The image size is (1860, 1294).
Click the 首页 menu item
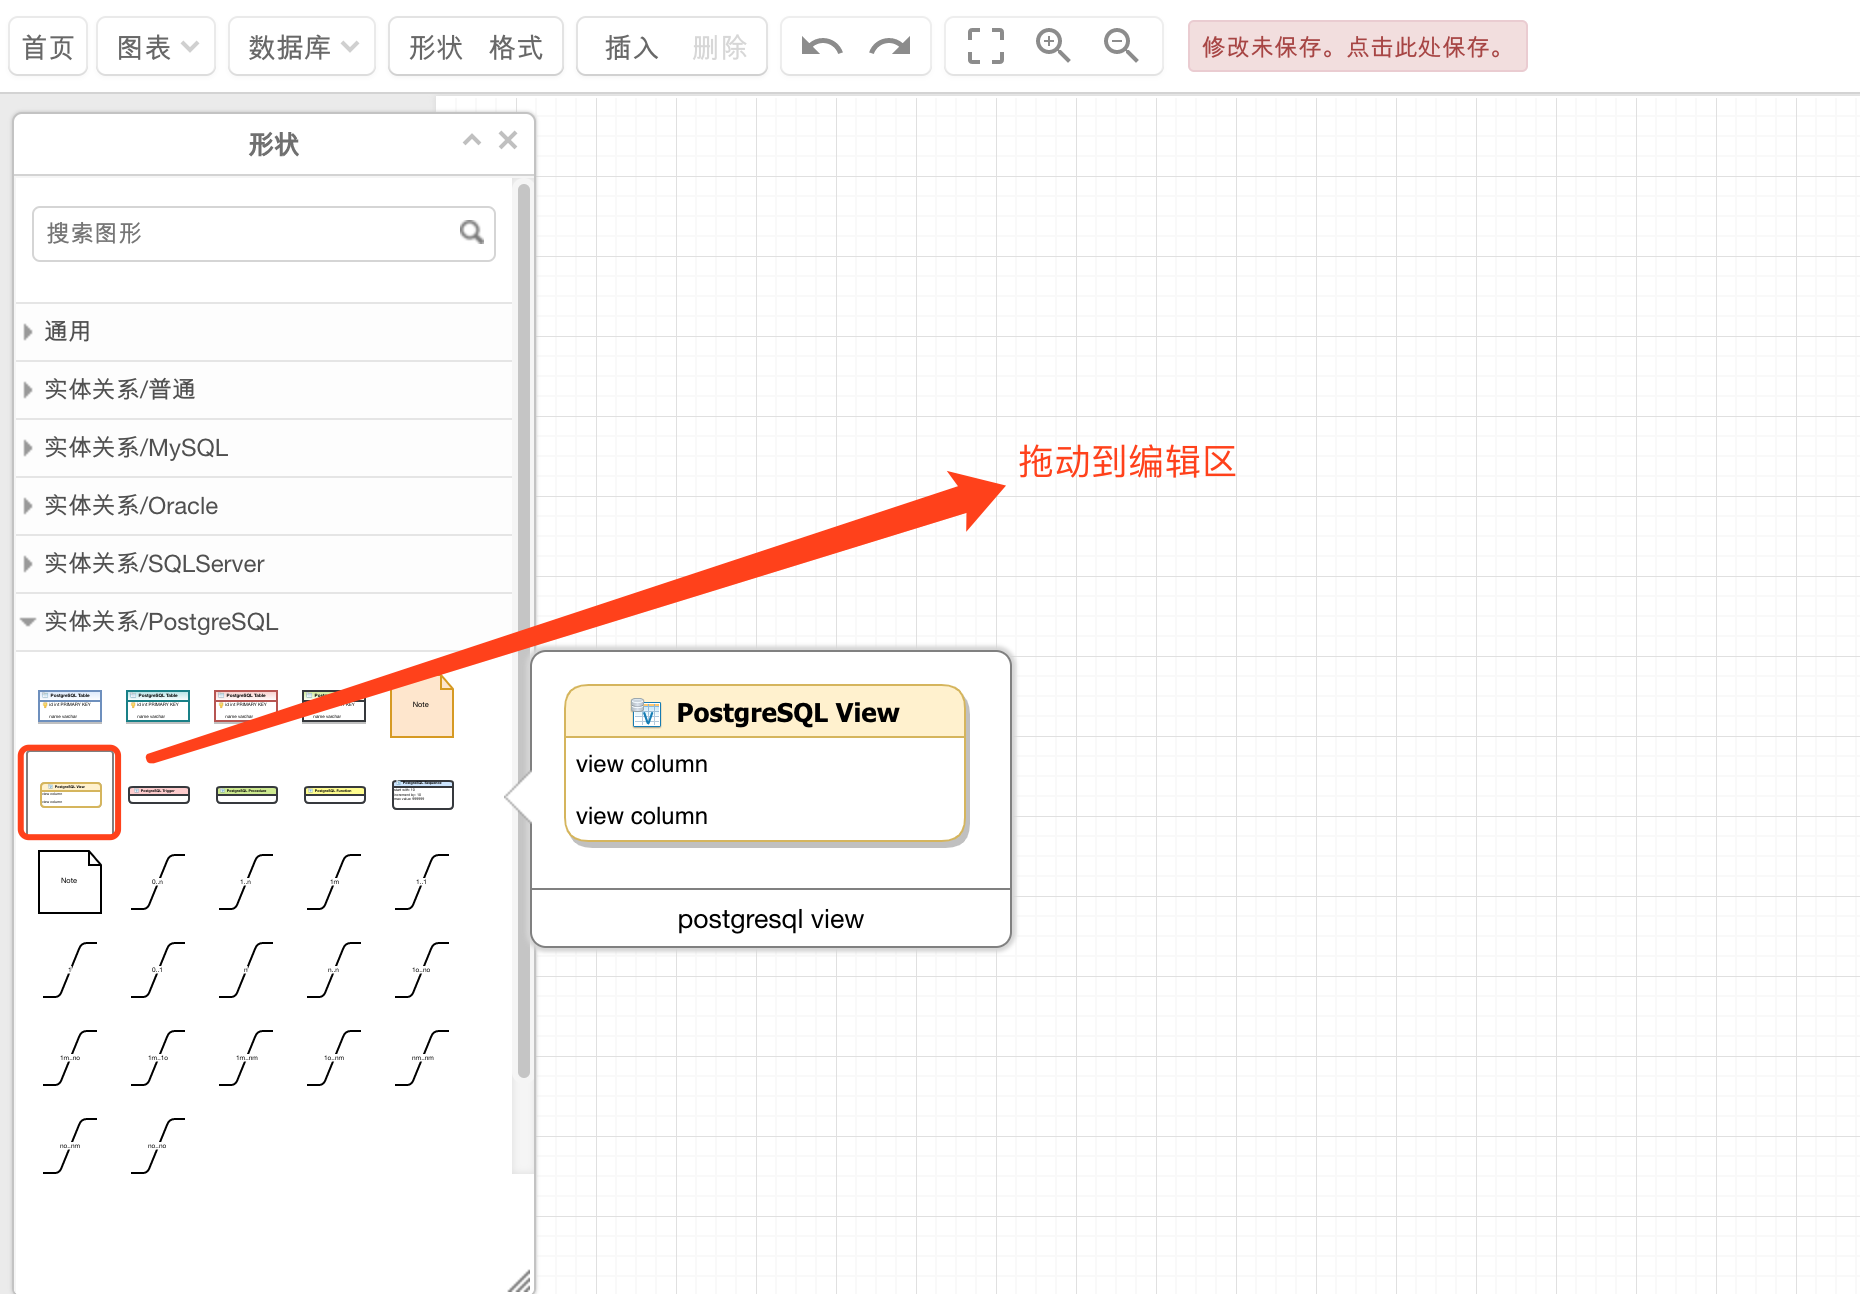tap(47, 45)
